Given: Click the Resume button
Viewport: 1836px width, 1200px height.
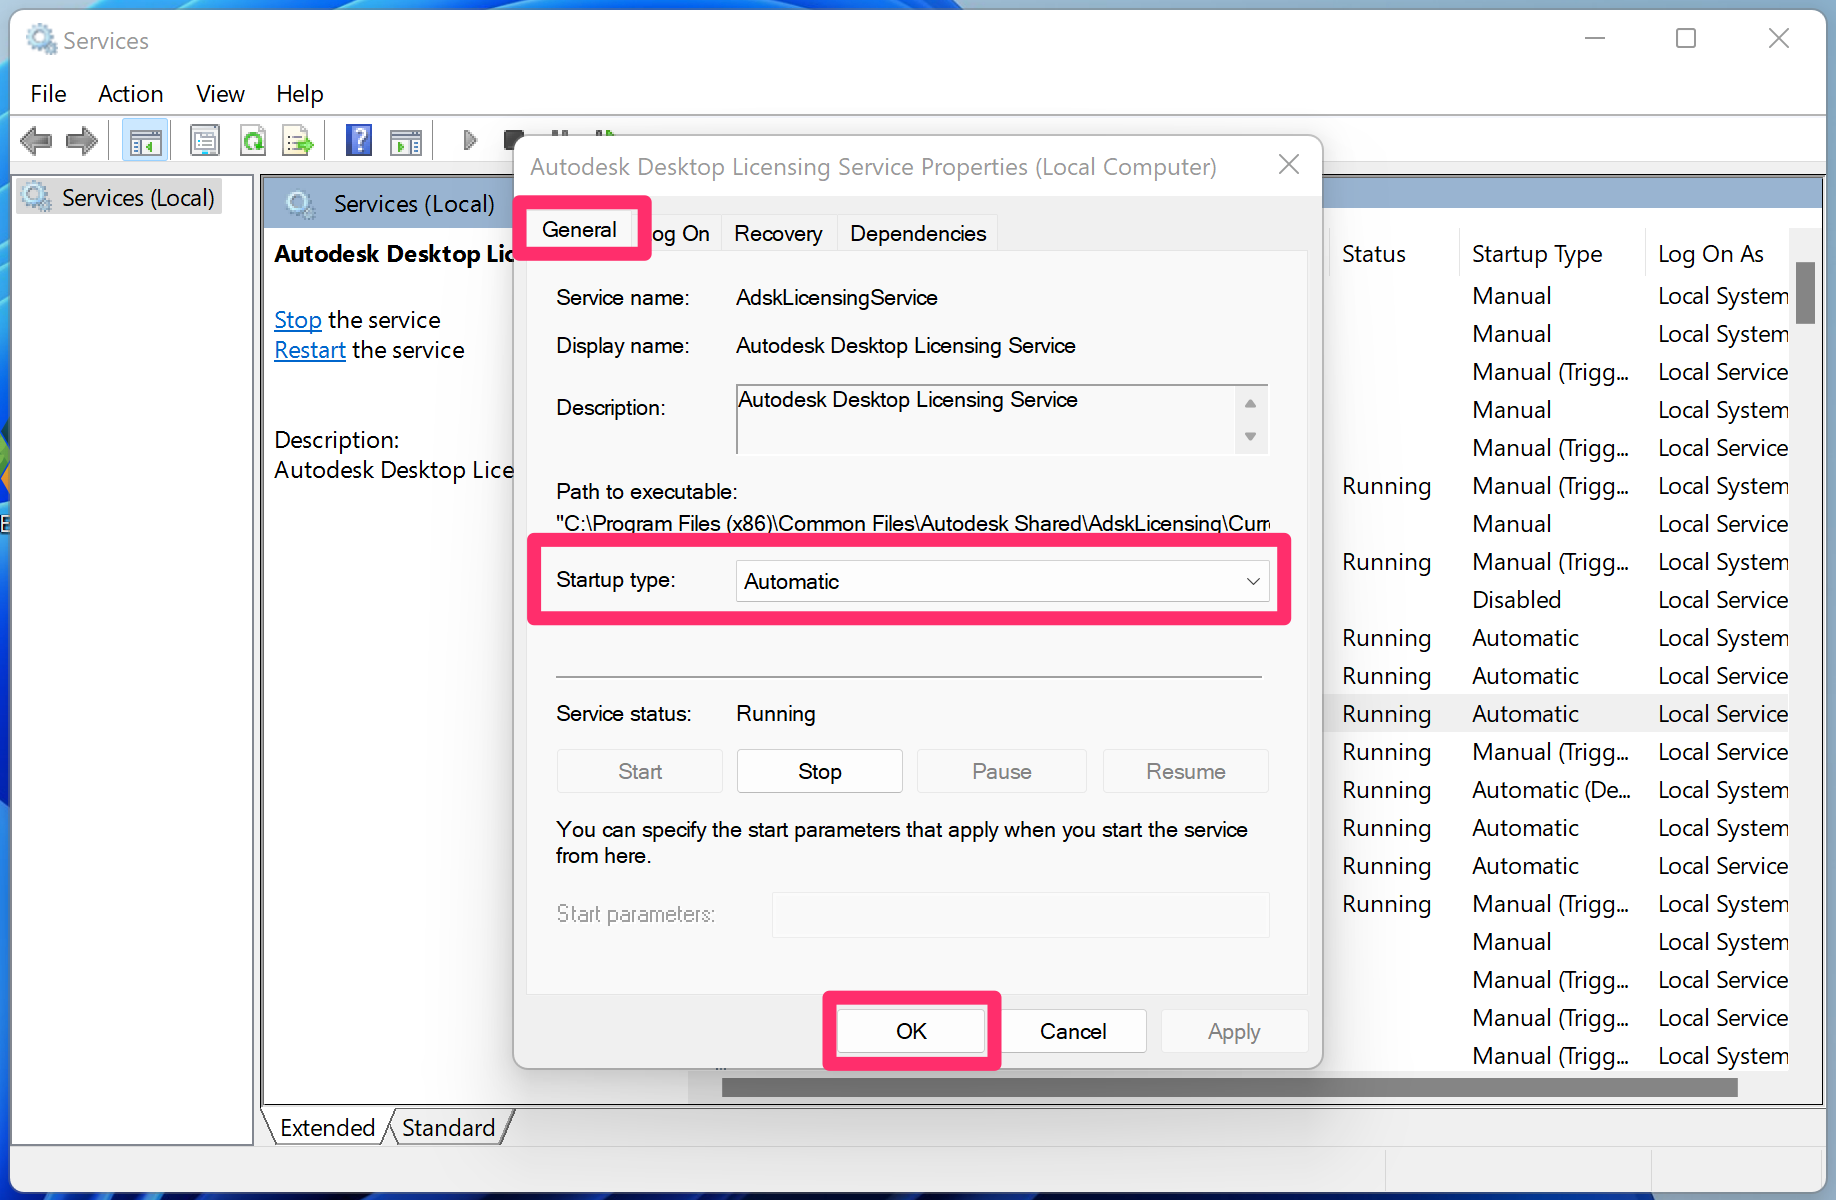Looking at the screenshot, I should (x=1185, y=771).
